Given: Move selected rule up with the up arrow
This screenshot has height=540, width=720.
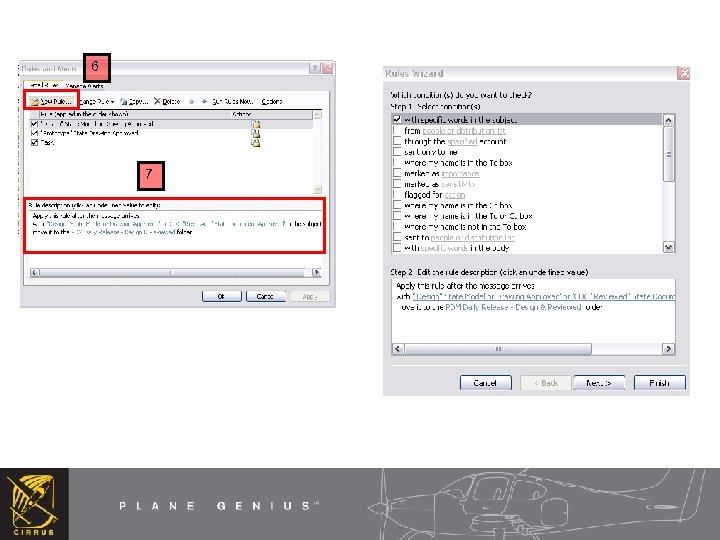Looking at the screenshot, I should point(191,101).
